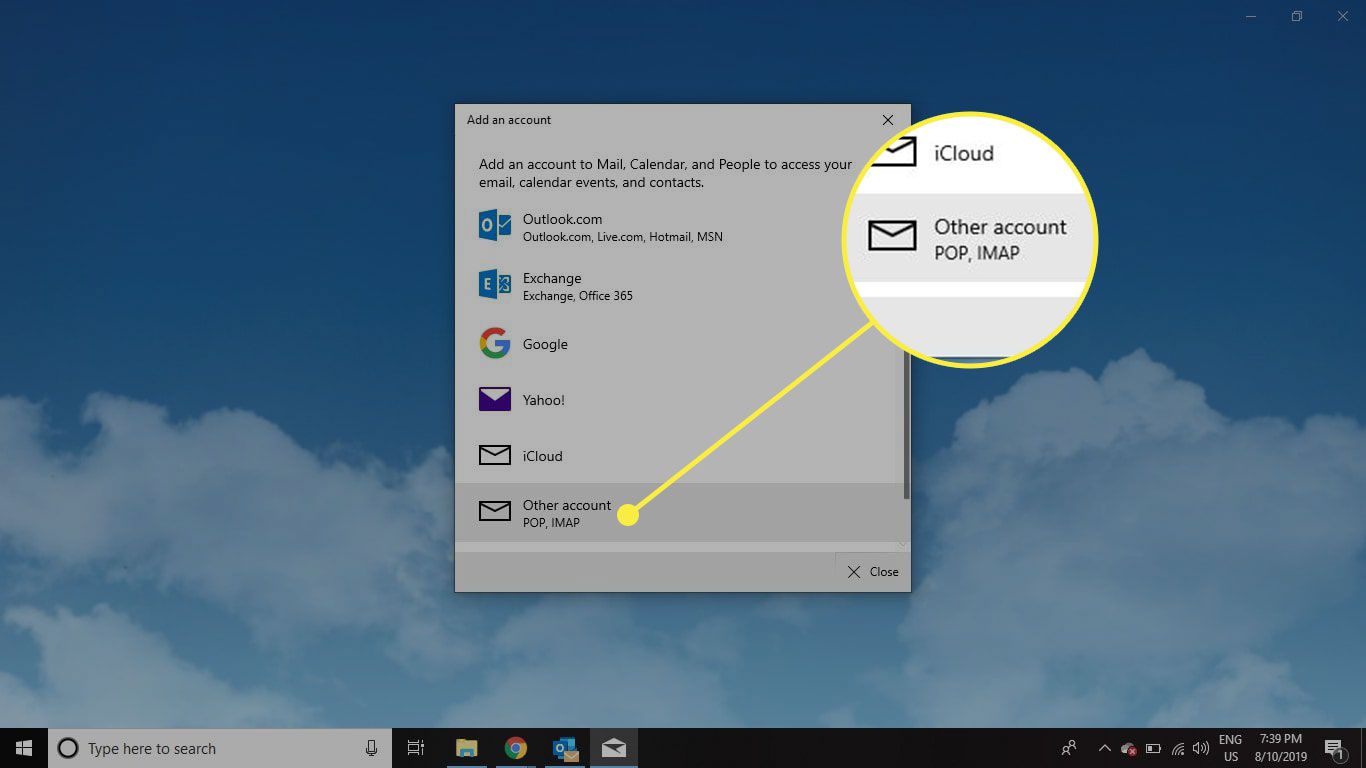This screenshot has width=1366, height=768.
Task: Show hidden system tray icons
Action: click(1104, 748)
